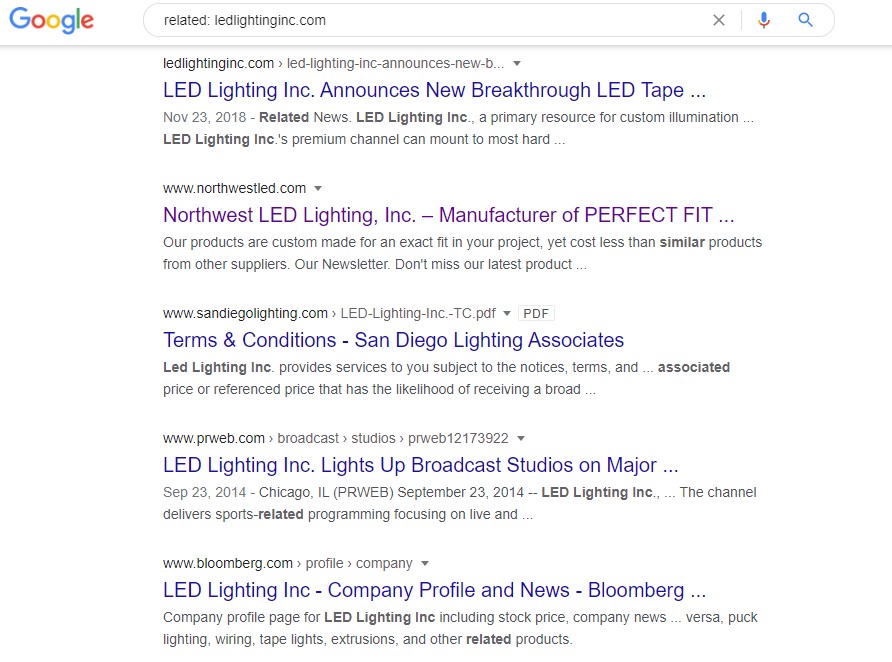Screen dimensions: 892x662
Task: Click the www.bloomberg.com breadcrumb URL
Action: (228, 563)
